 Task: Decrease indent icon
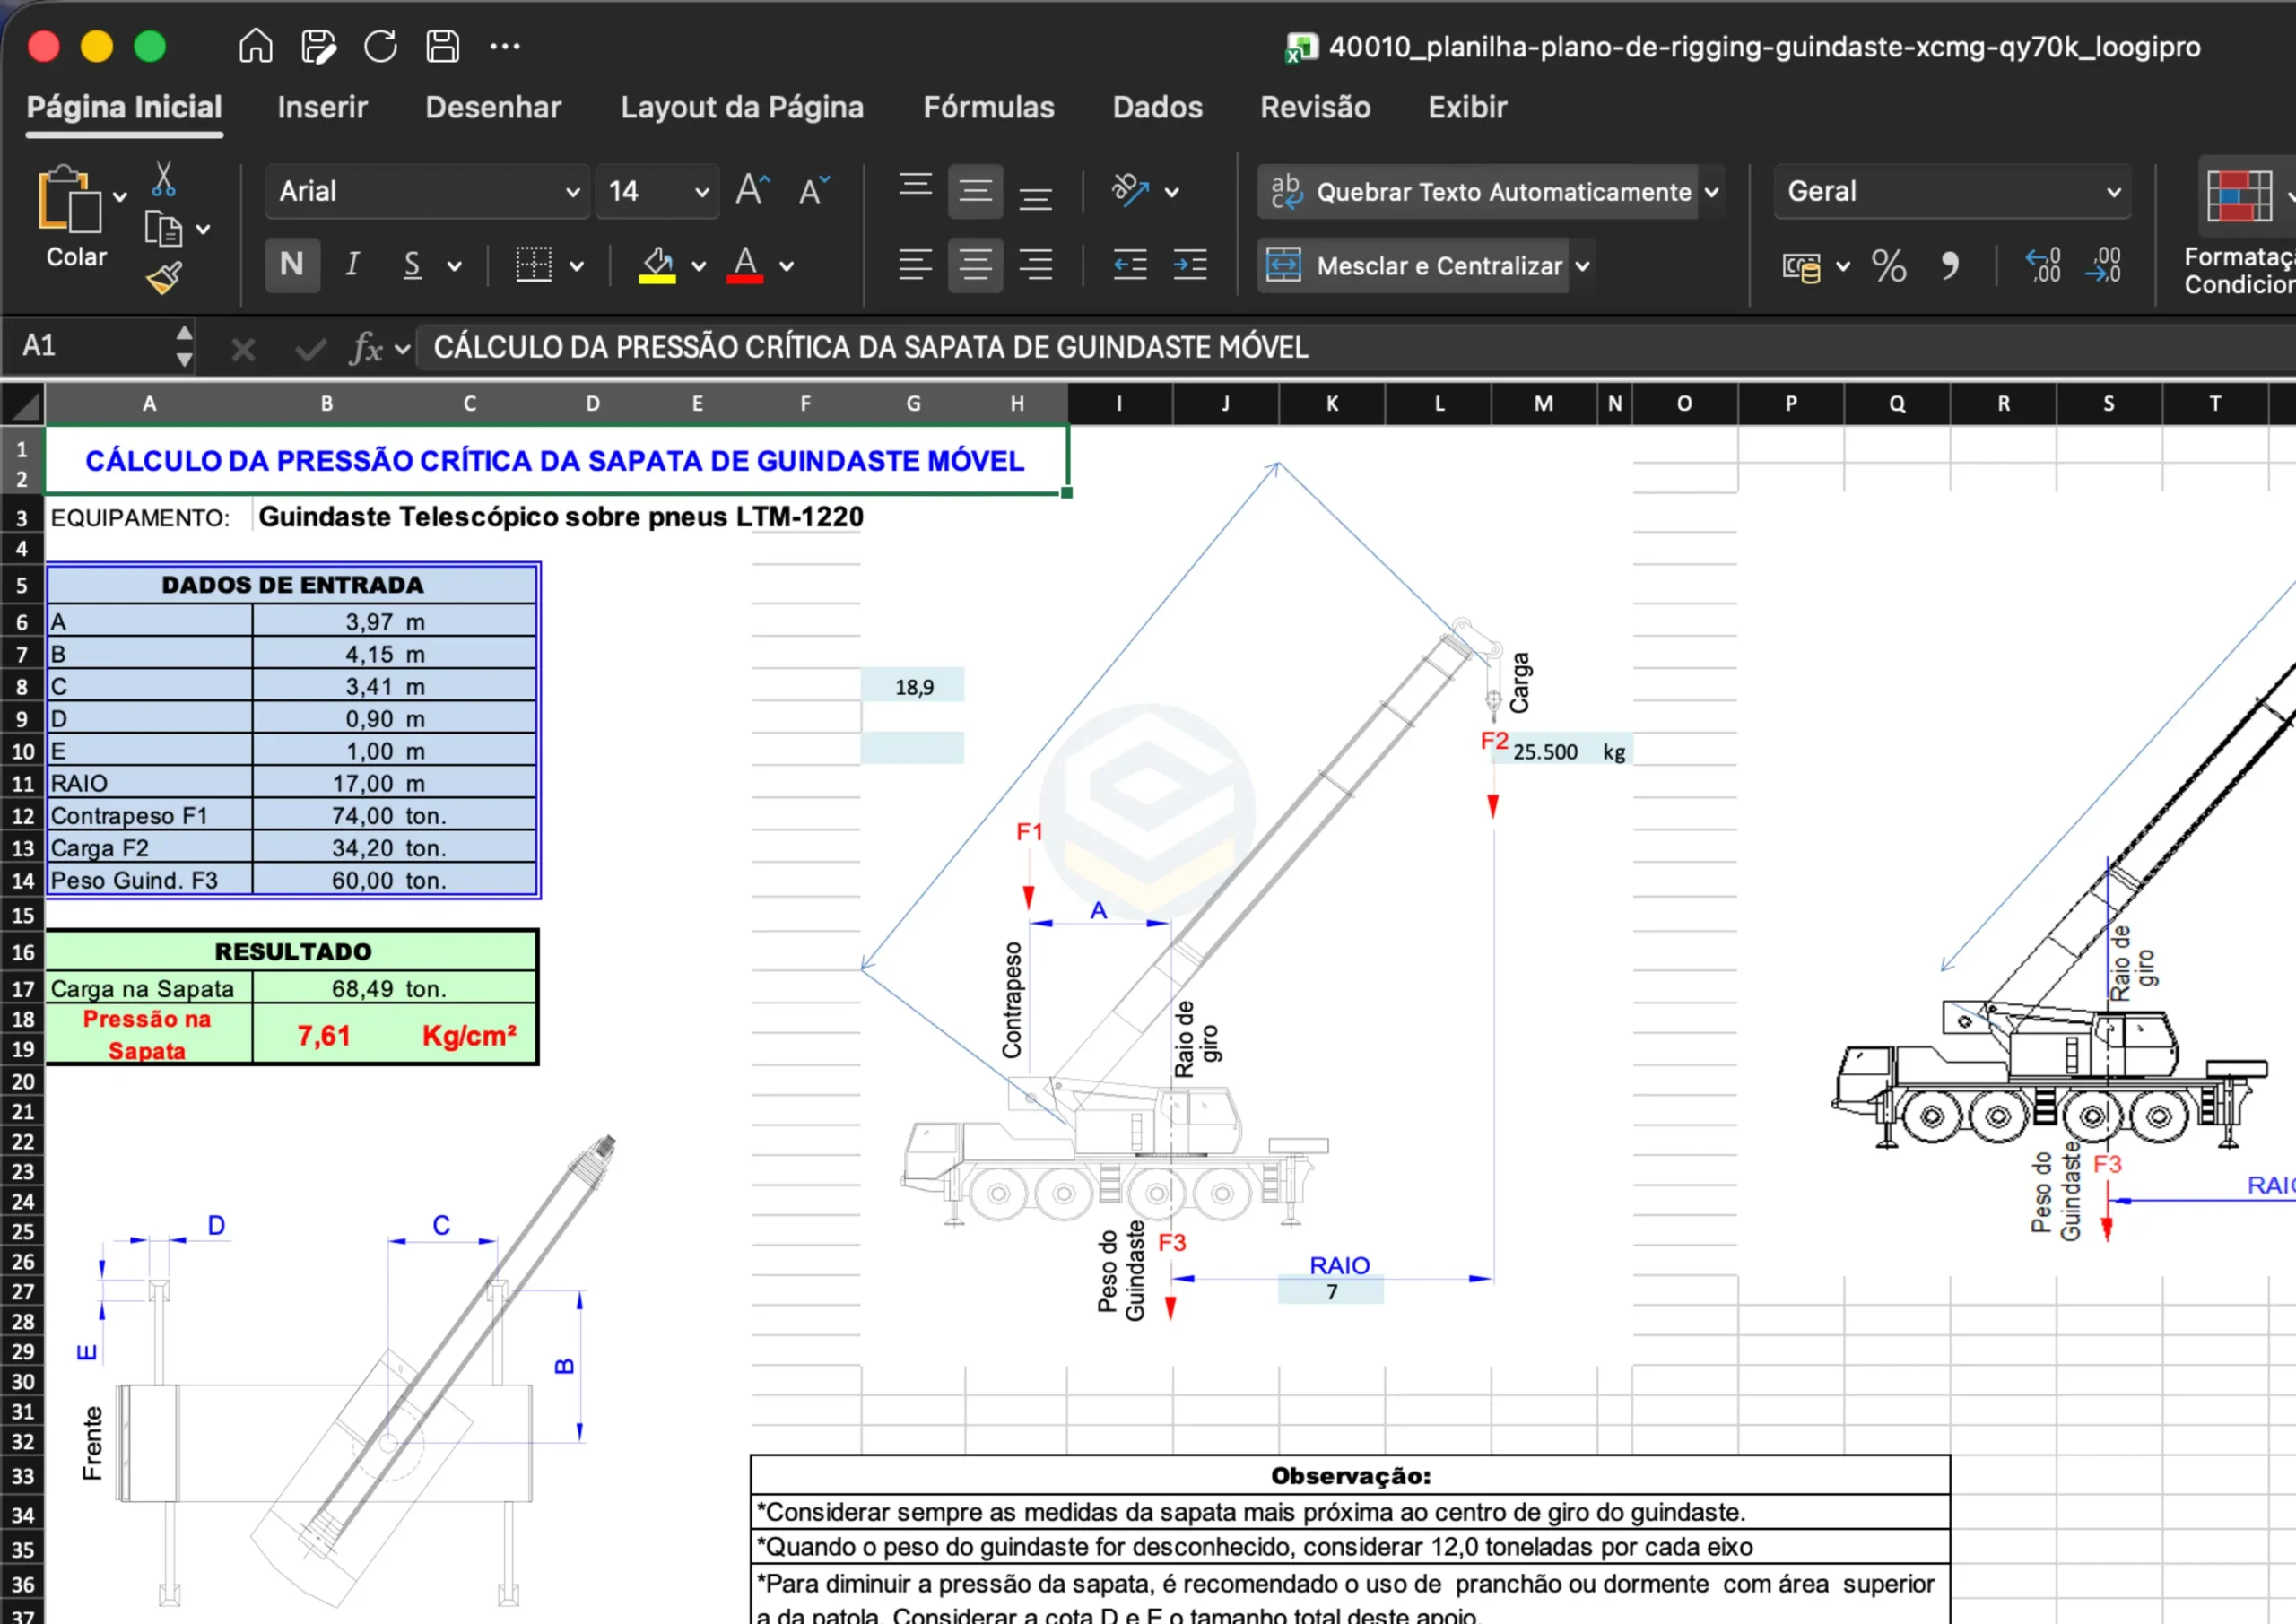click(x=1130, y=265)
